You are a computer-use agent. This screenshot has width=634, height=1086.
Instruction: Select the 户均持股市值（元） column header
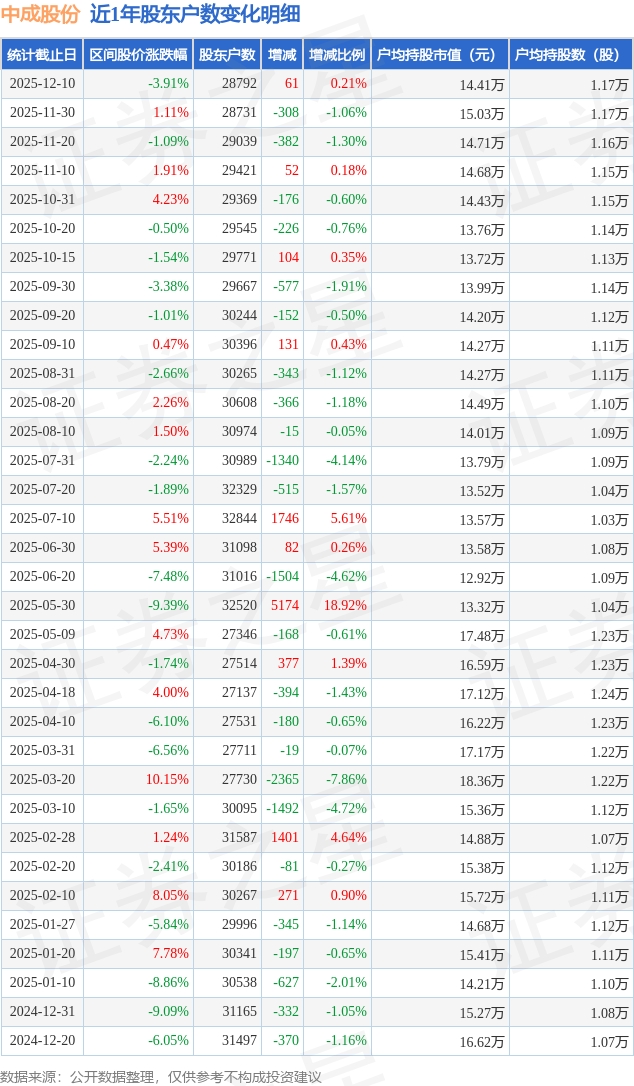point(440,55)
